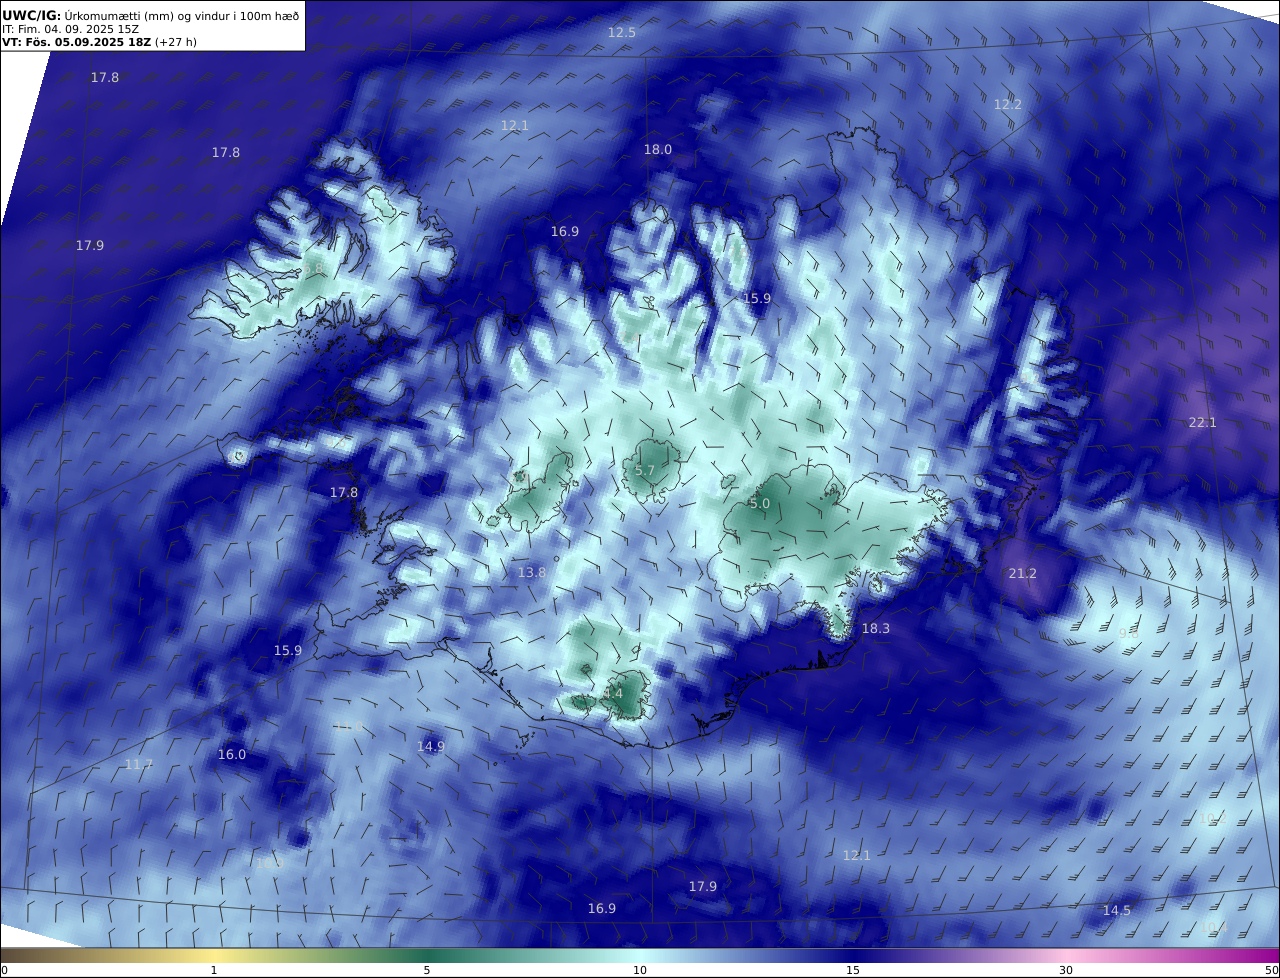The image size is (1280, 978).
Task: Click the 5.0 value on Vatnajökull
Action: 760,504
